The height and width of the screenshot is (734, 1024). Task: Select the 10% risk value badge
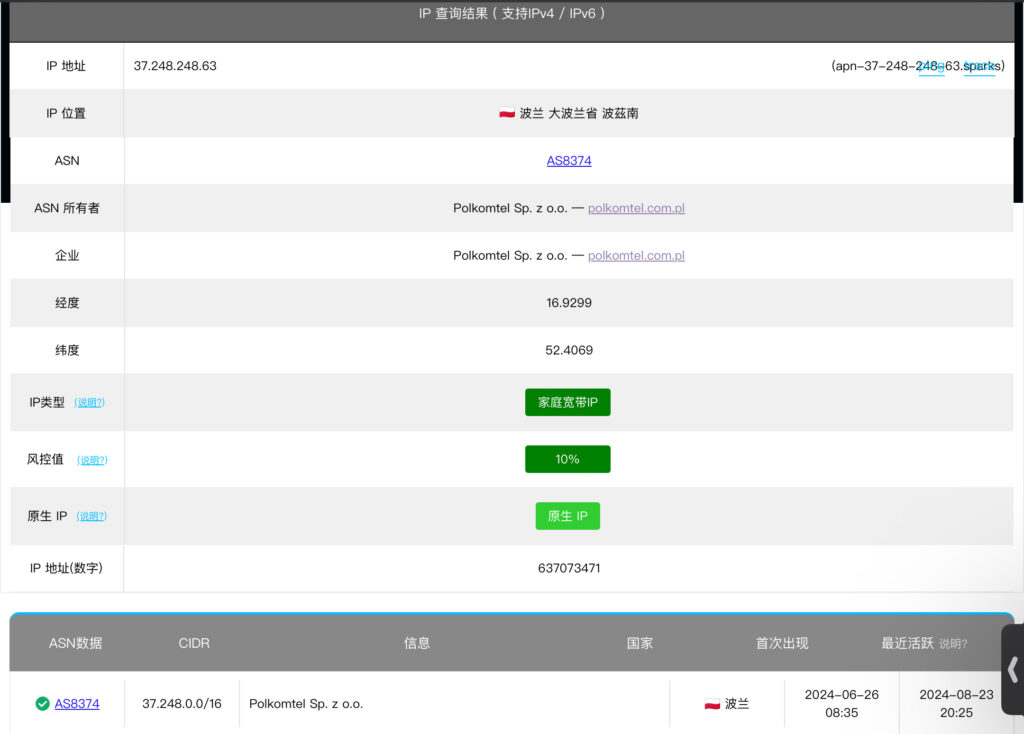567,459
